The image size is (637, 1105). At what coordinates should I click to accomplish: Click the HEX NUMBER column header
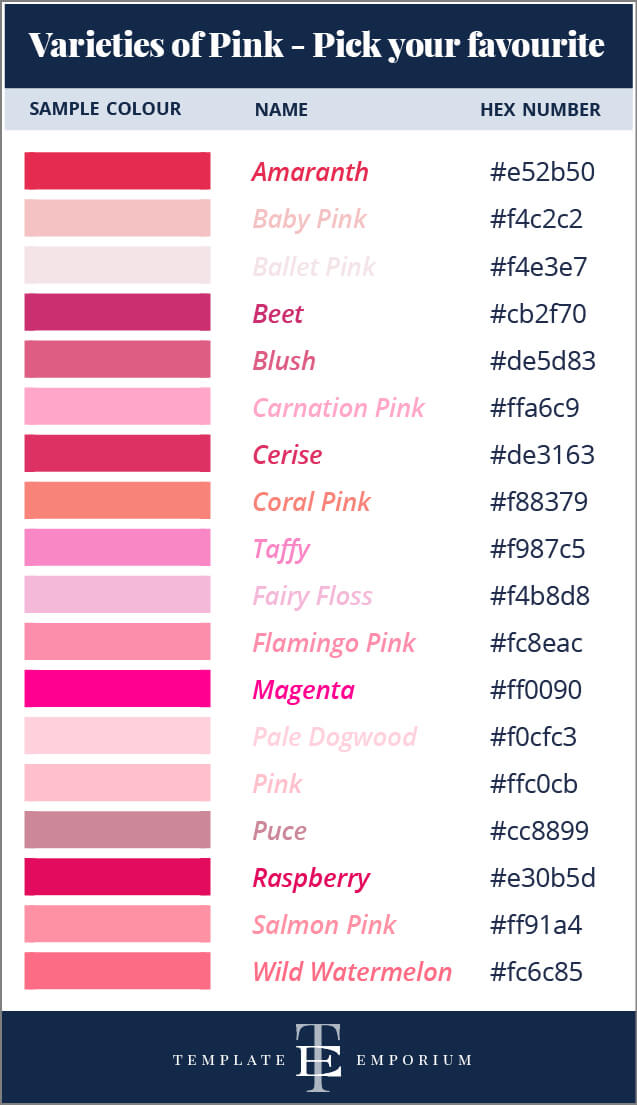[x=540, y=110]
